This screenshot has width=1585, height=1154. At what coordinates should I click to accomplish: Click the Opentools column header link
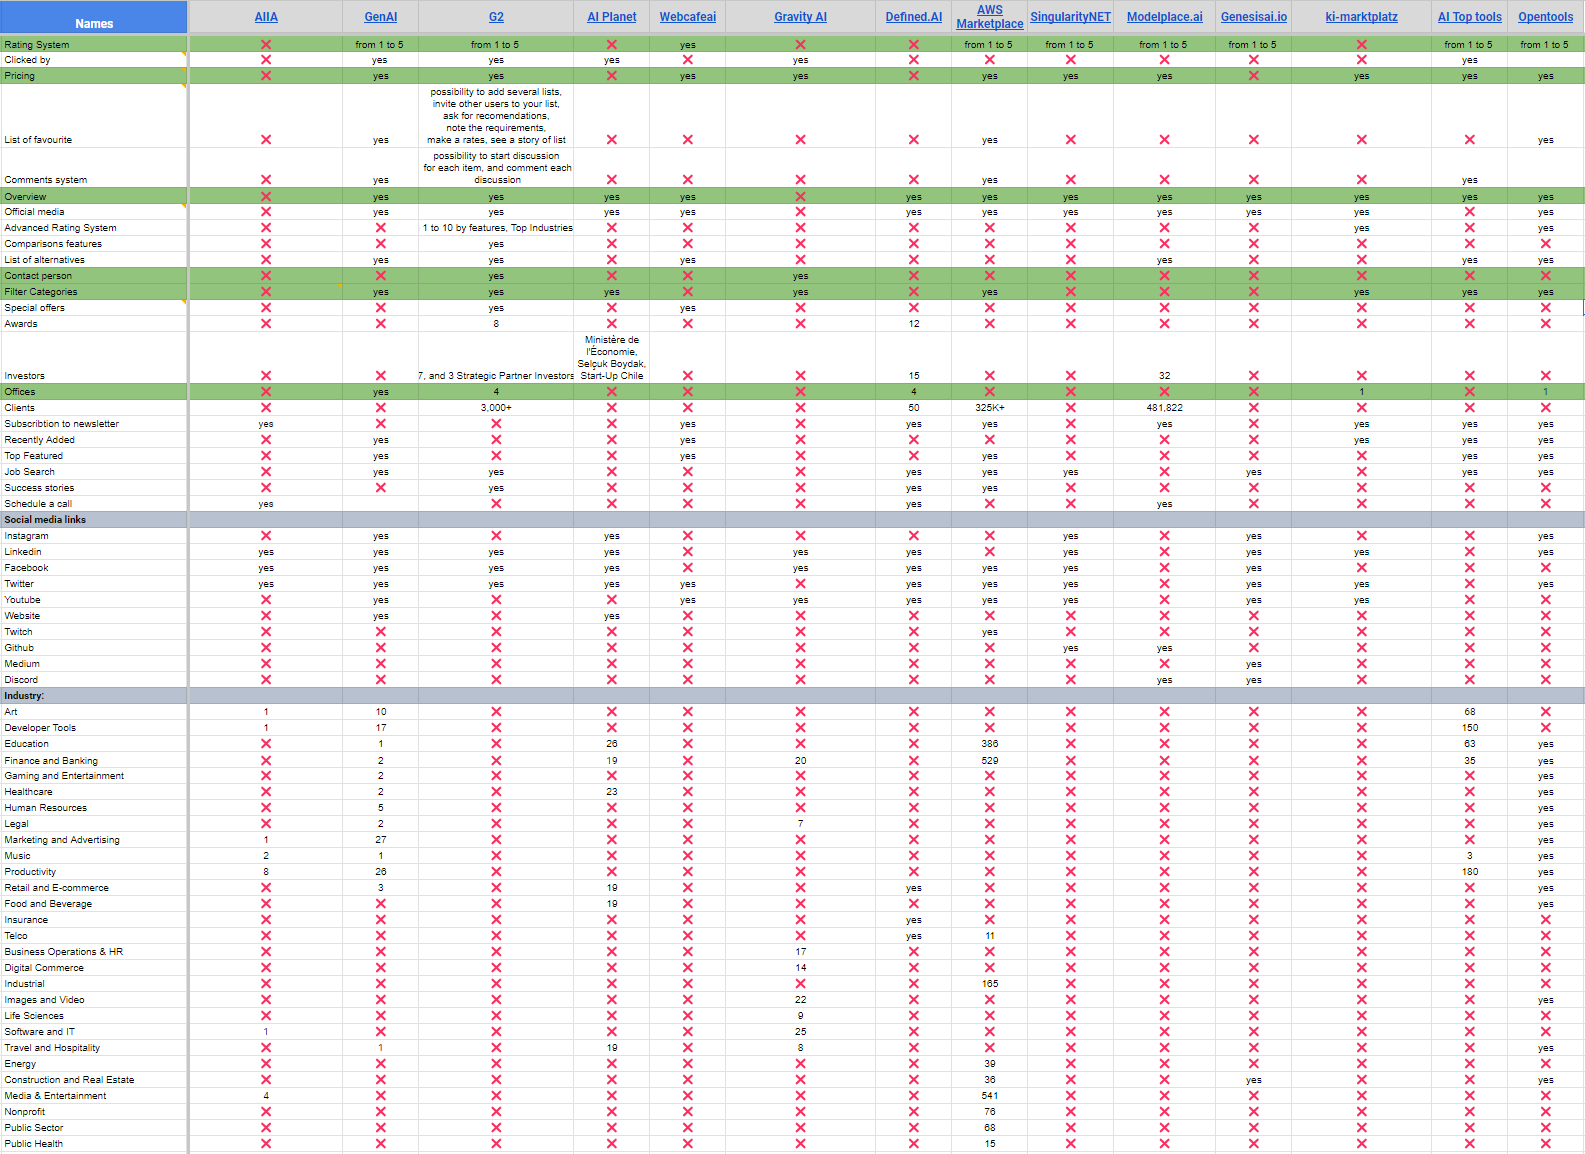coord(1545,17)
